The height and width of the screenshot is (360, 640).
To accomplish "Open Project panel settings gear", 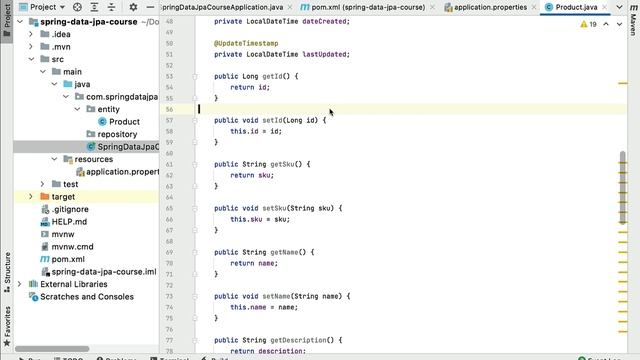I will [133, 7].
